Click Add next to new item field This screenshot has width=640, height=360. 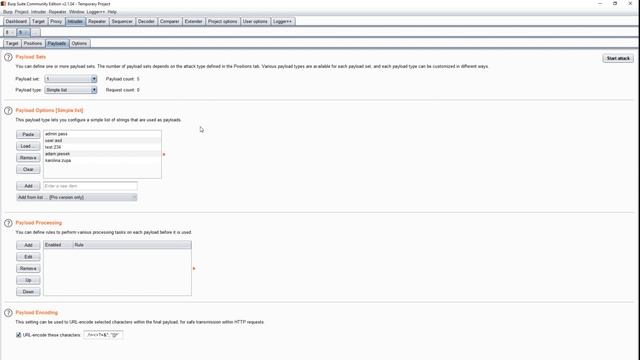tap(28, 186)
